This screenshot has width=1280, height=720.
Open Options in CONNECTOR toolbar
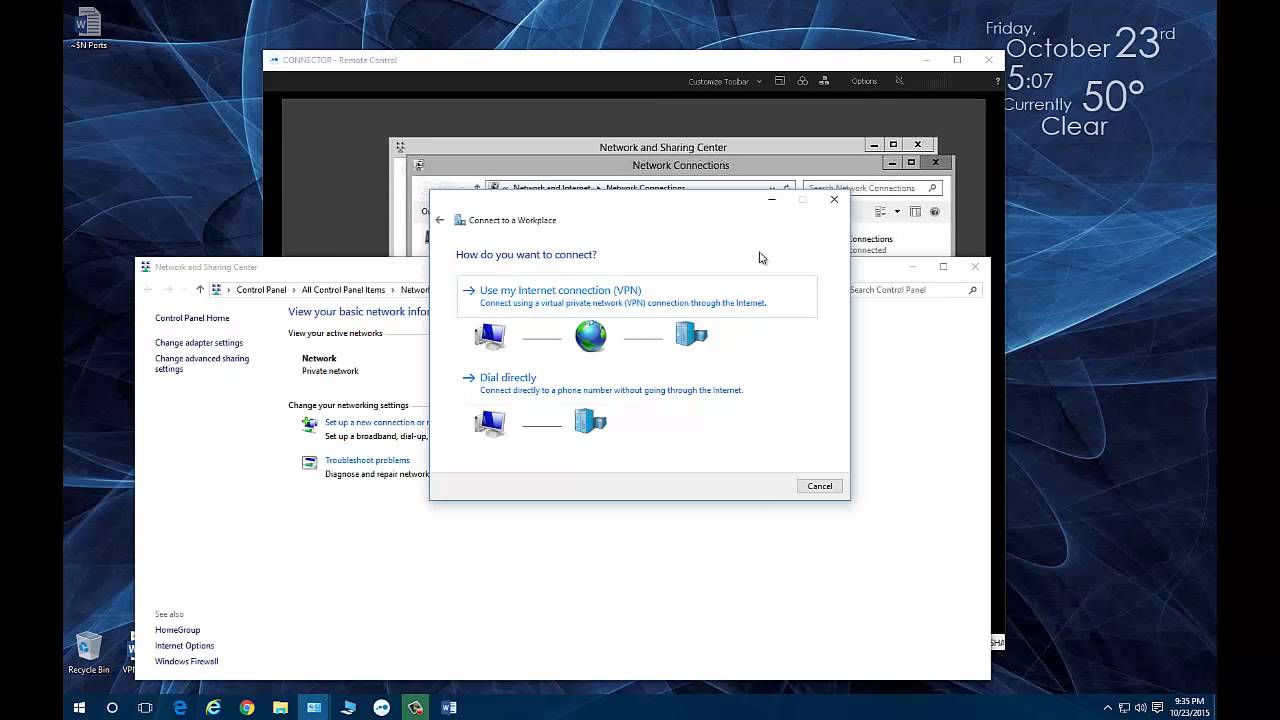(864, 82)
